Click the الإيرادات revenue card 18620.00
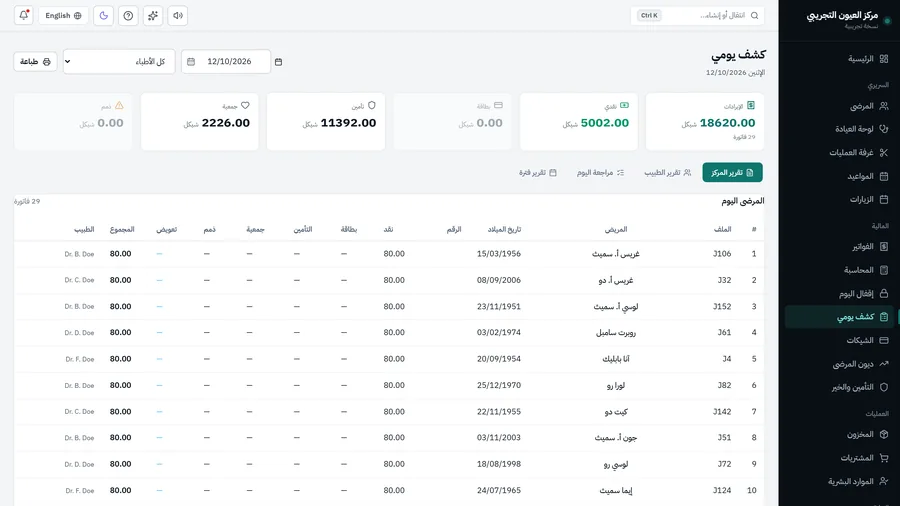The height and width of the screenshot is (506, 900). (705, 122)
